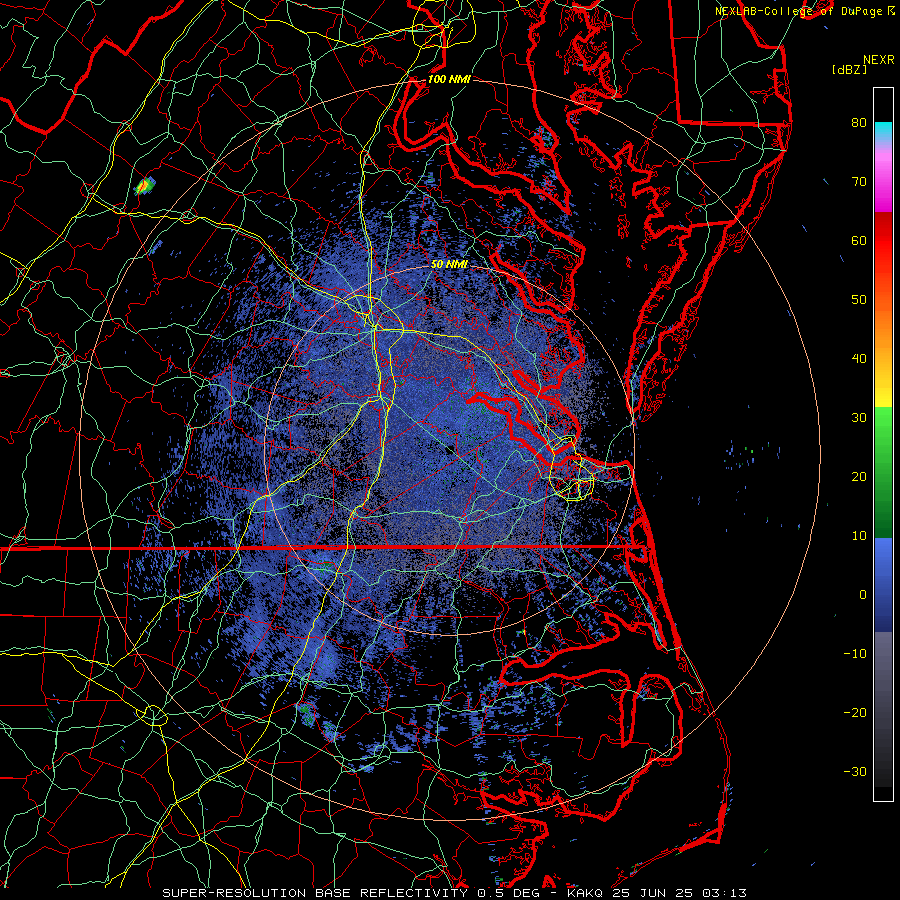Click the '50 NMI' range ring label
The height and width of the screenshot is (900, 900).
pyautogui.click(x=449, y=264)
